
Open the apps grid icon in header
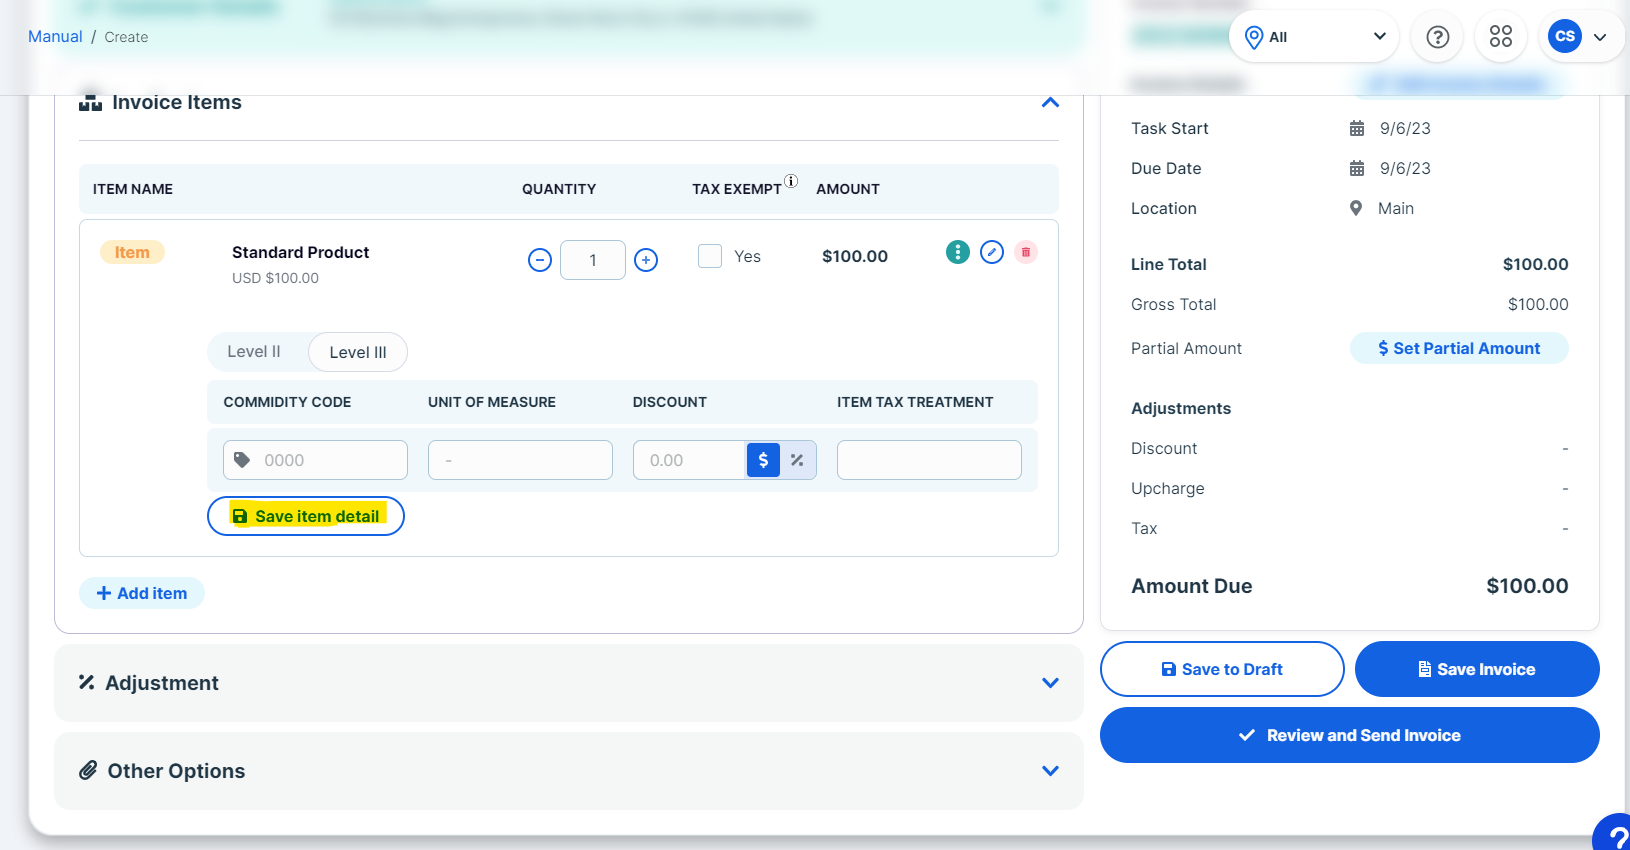pos(1501,37)
